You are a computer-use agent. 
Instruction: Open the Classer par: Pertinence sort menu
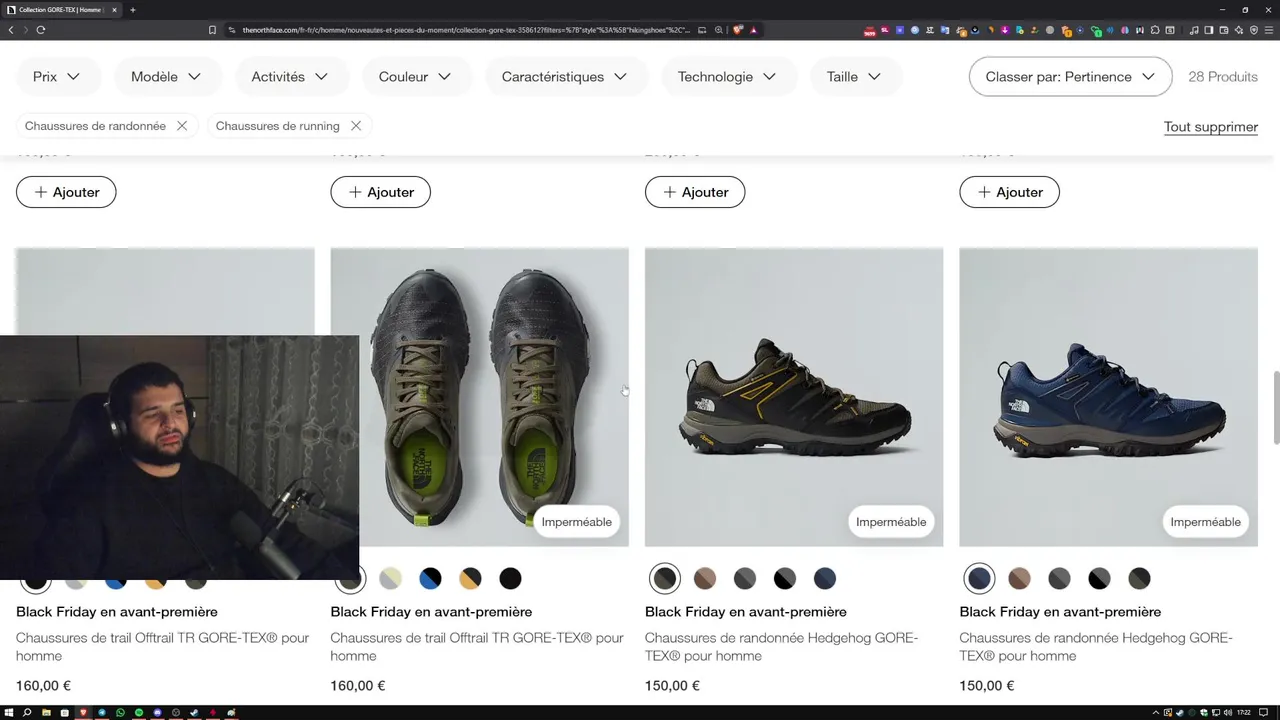click(1070, 77)
